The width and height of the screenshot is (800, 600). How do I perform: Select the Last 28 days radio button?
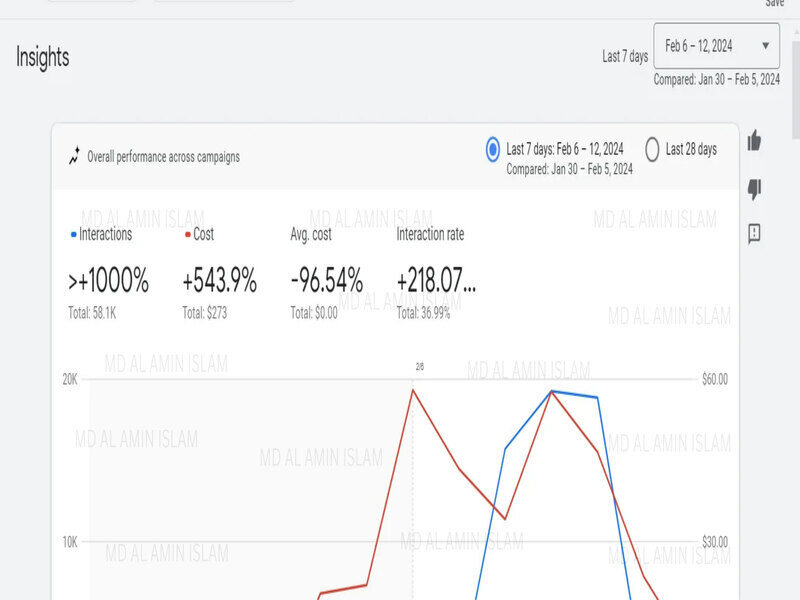[x=652, y=149]
